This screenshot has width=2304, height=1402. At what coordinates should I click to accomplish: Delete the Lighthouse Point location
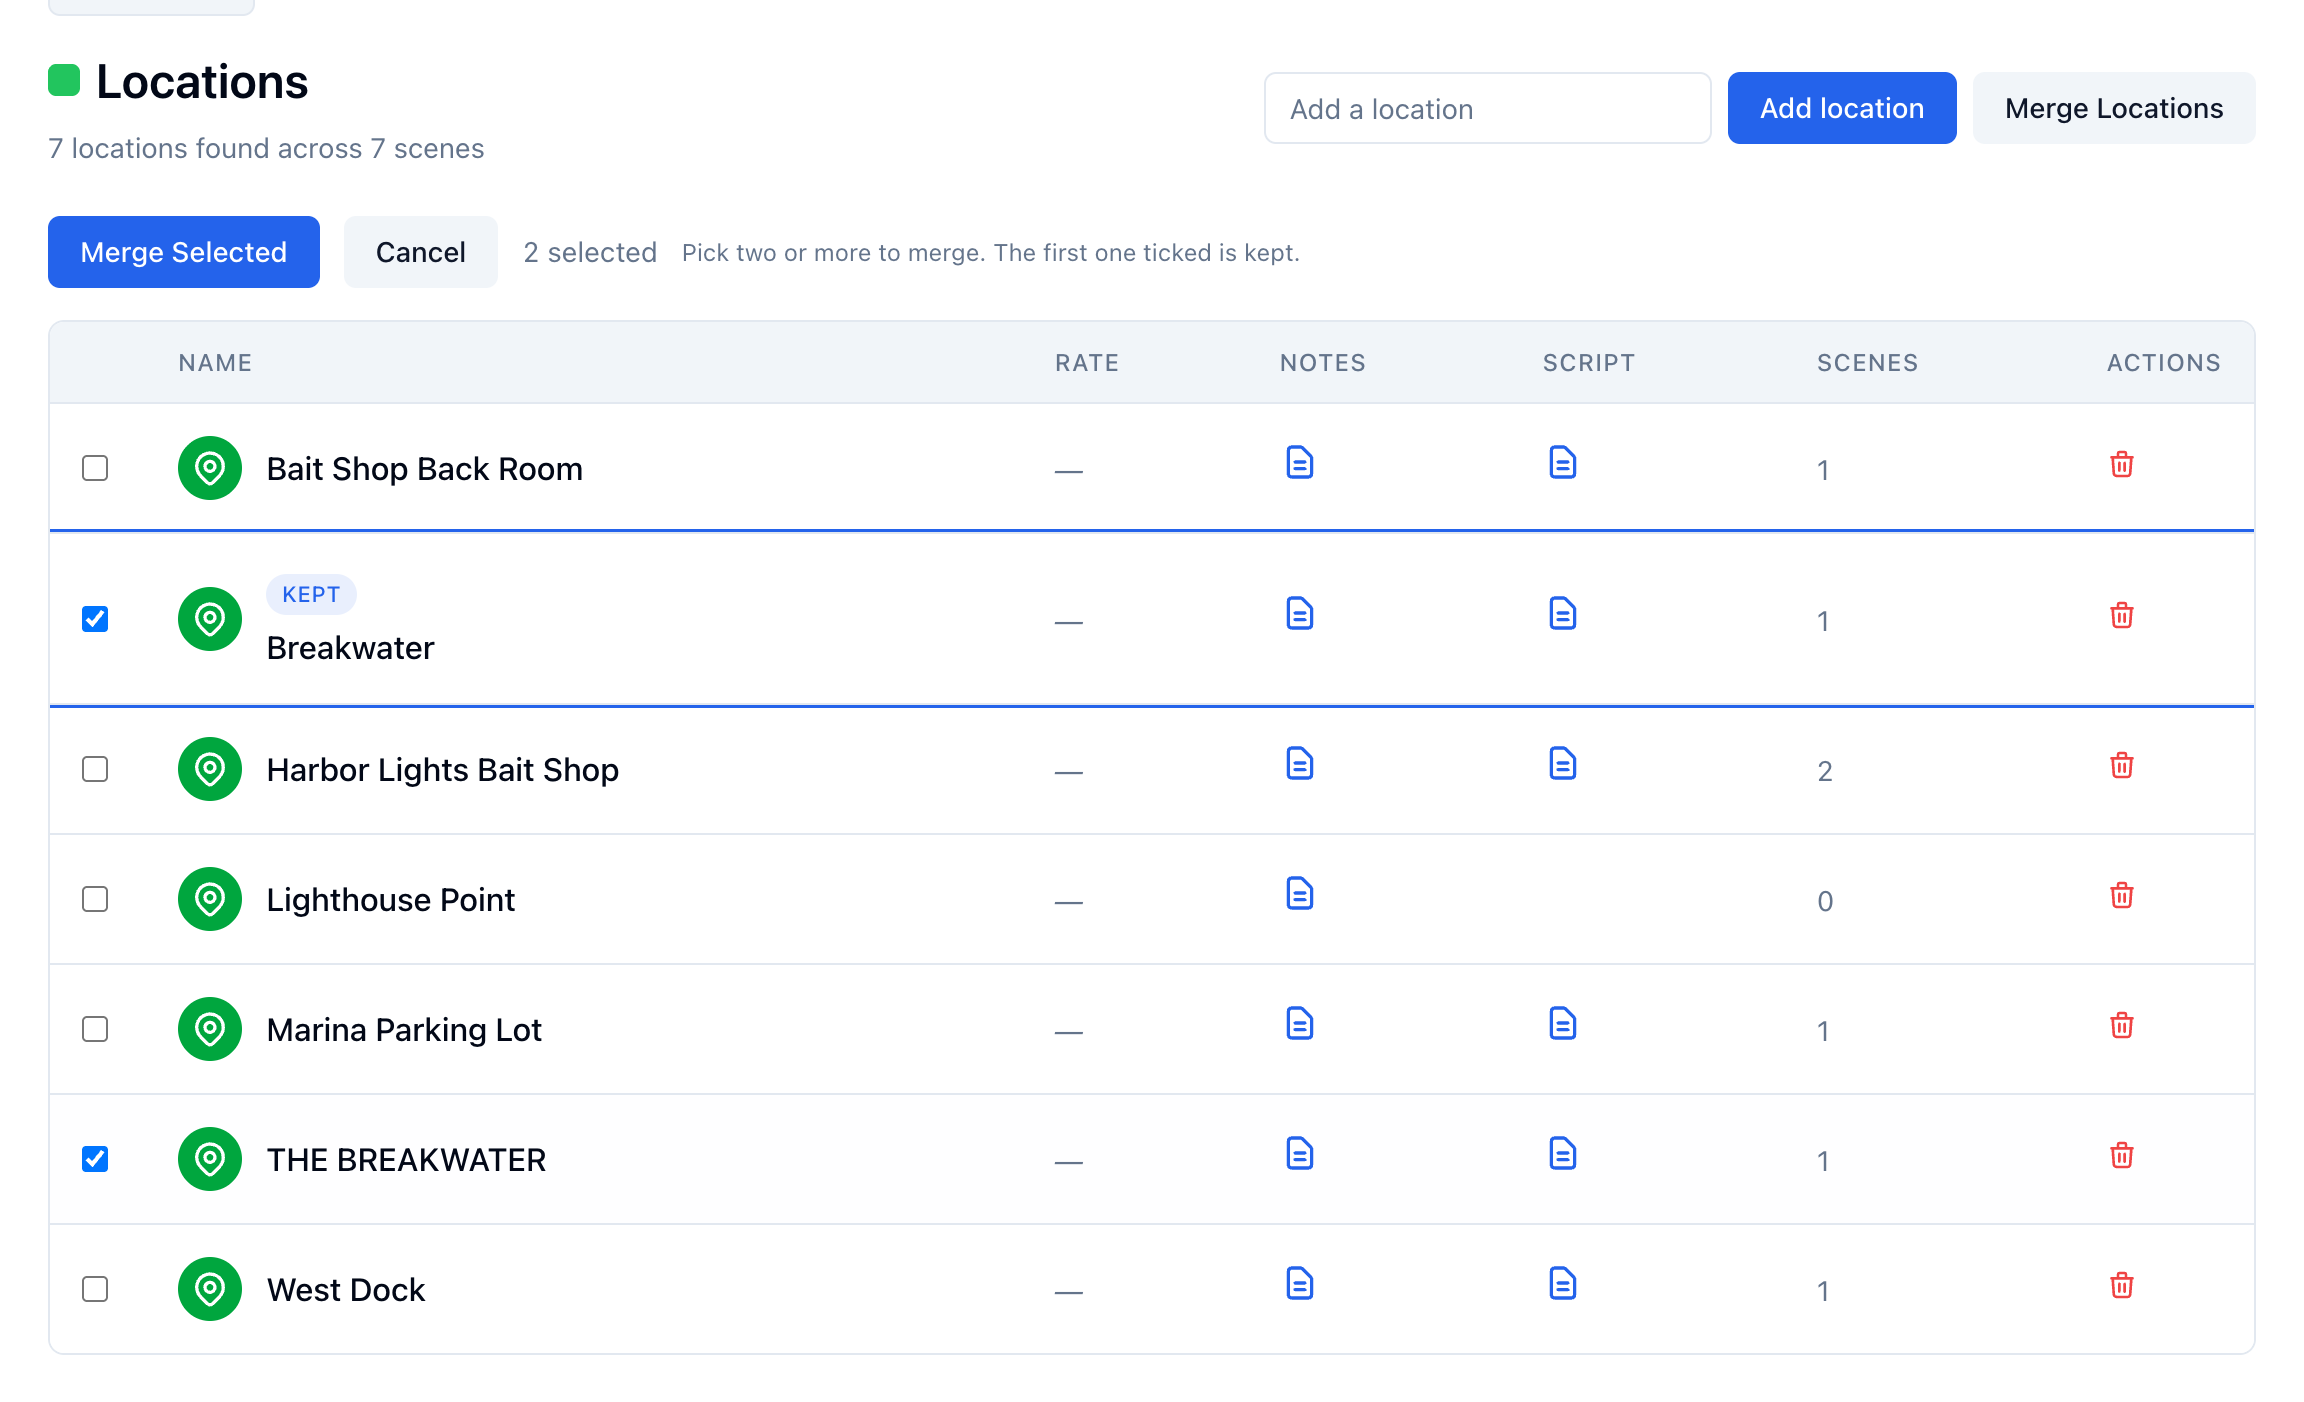[x=2121, y=896]
